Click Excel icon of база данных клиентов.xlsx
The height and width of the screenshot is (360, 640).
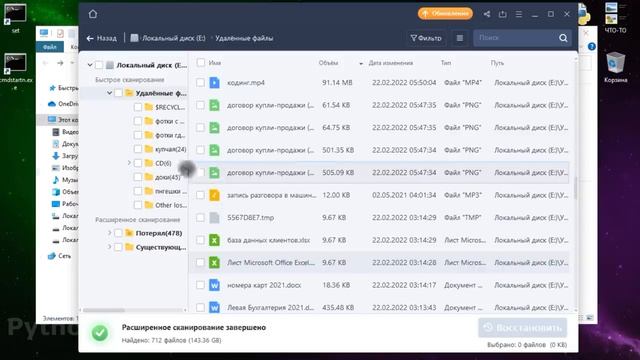[x=214, y=240]
